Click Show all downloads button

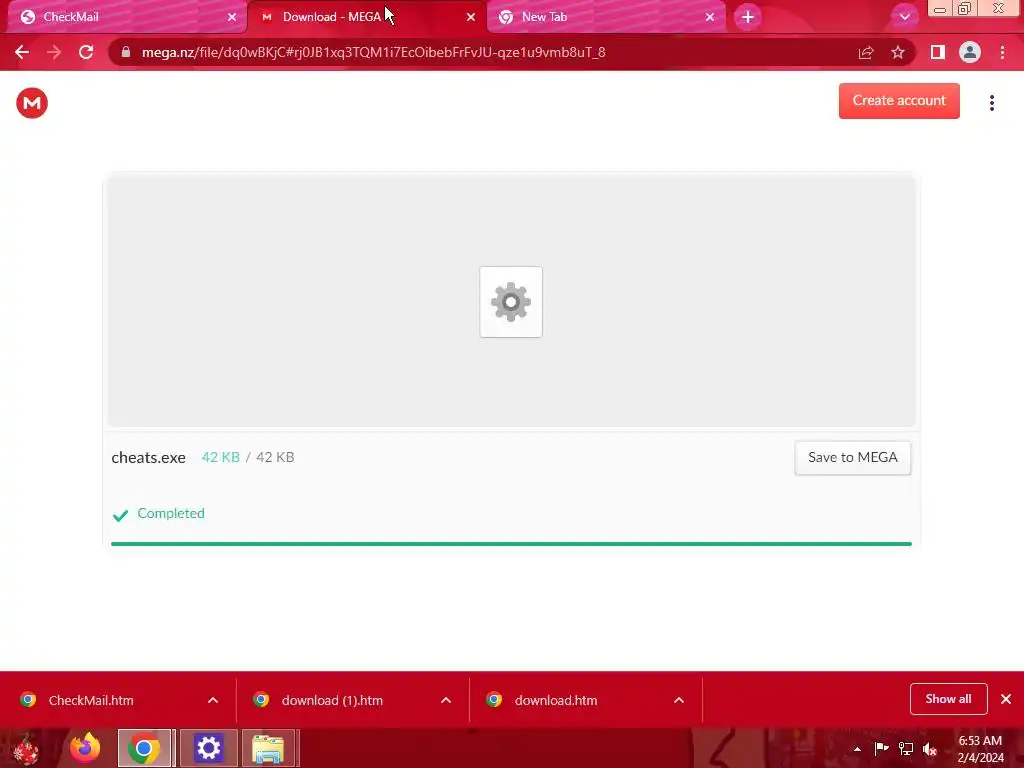pos(948,699)
